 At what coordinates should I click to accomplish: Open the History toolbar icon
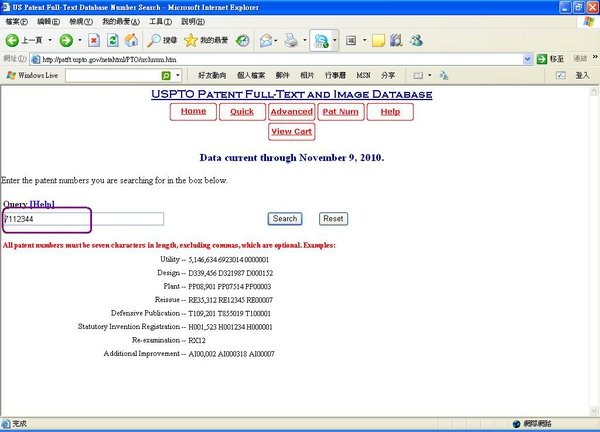tap(242, 40)
